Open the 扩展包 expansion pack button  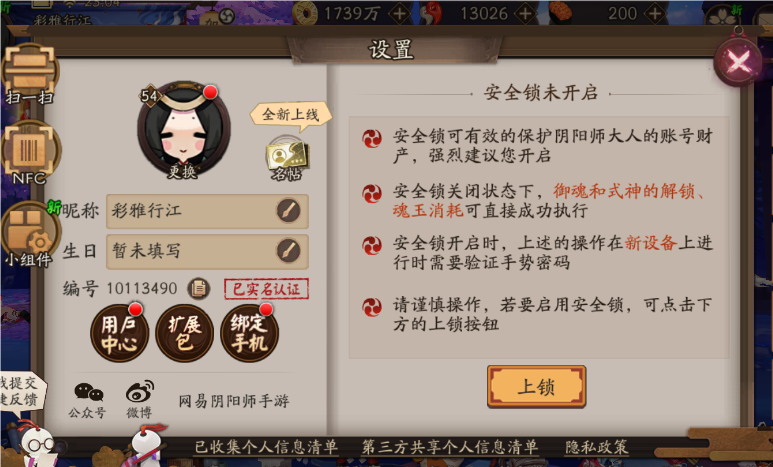(184, 333)
